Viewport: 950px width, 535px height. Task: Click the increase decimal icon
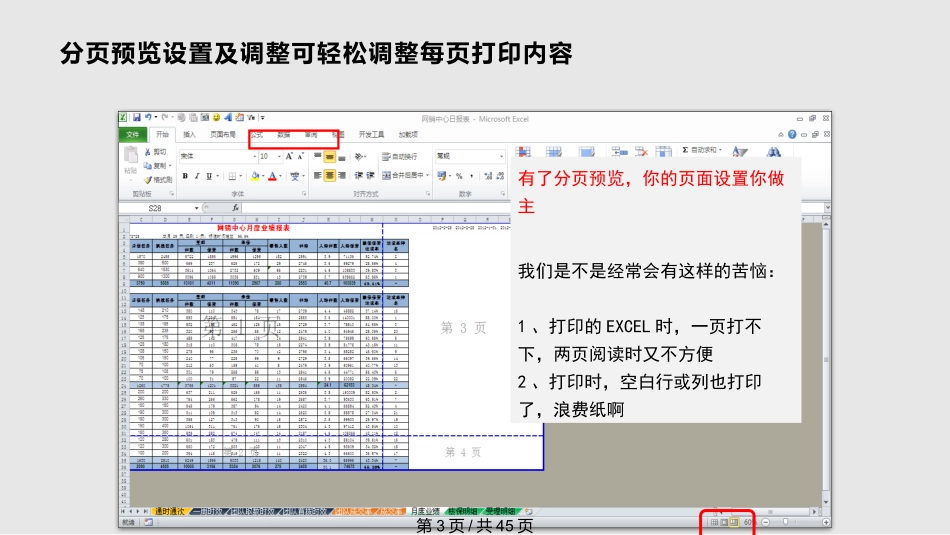point(488,176)
